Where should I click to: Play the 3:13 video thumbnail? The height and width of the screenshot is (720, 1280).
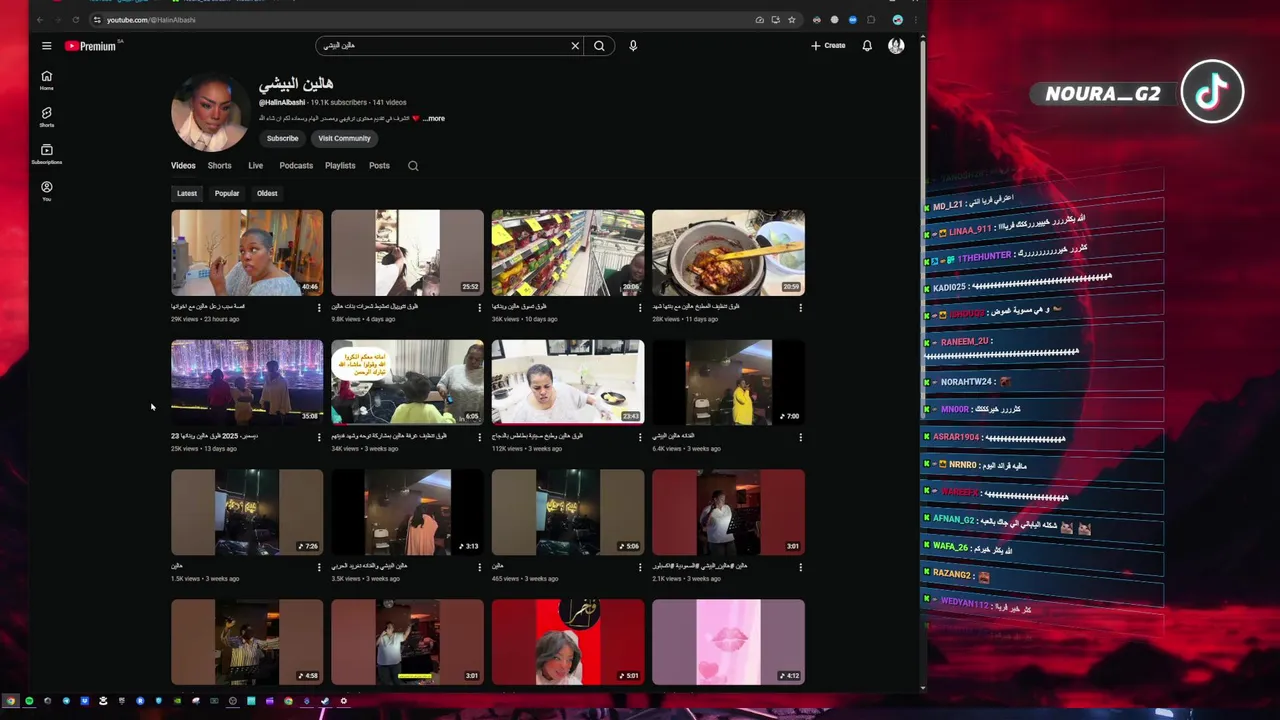point(407,512)
